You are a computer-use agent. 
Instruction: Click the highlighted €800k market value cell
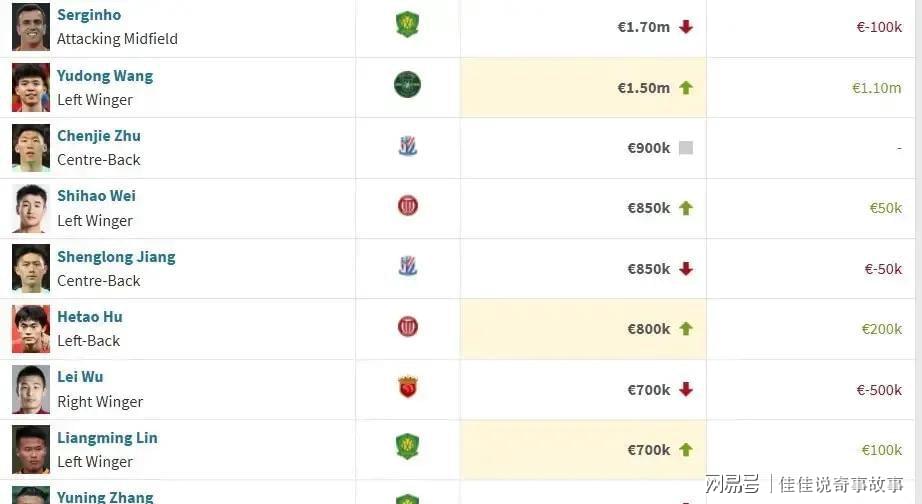(583, 329)
